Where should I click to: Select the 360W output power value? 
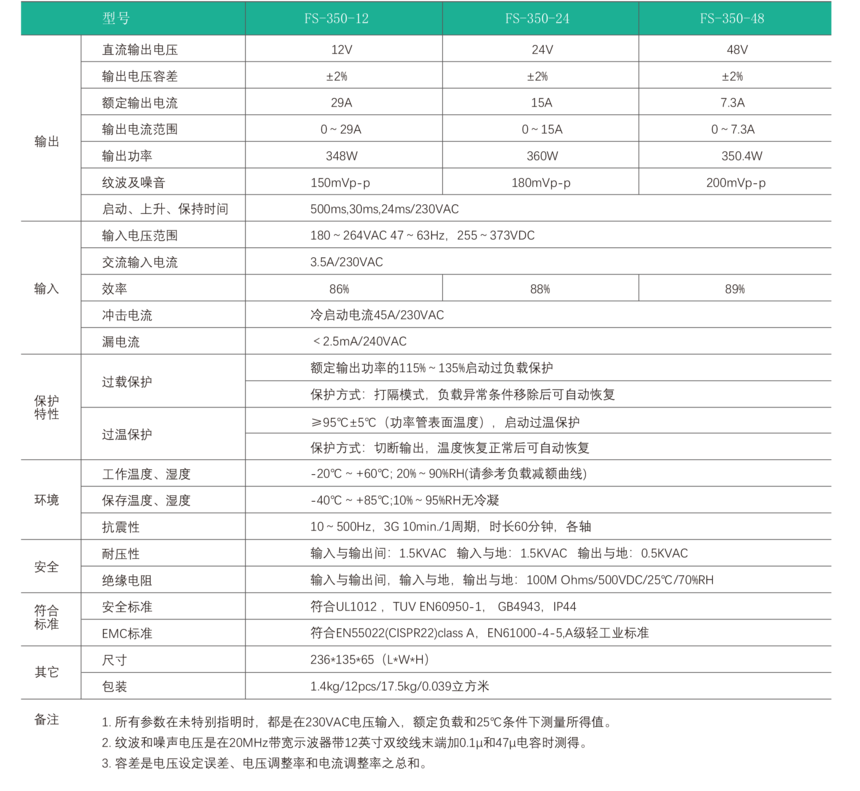[x=542, y=156]
